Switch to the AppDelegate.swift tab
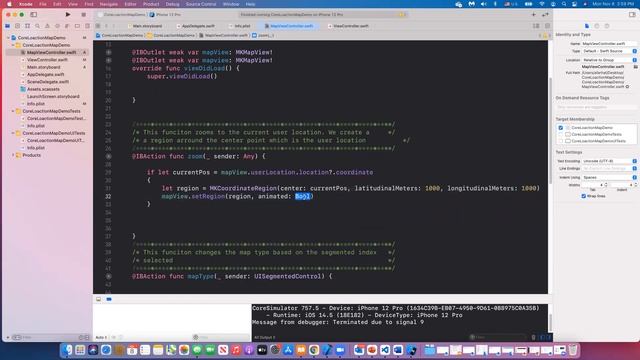This screenshot has height=360, width=640. coord(196,26)
